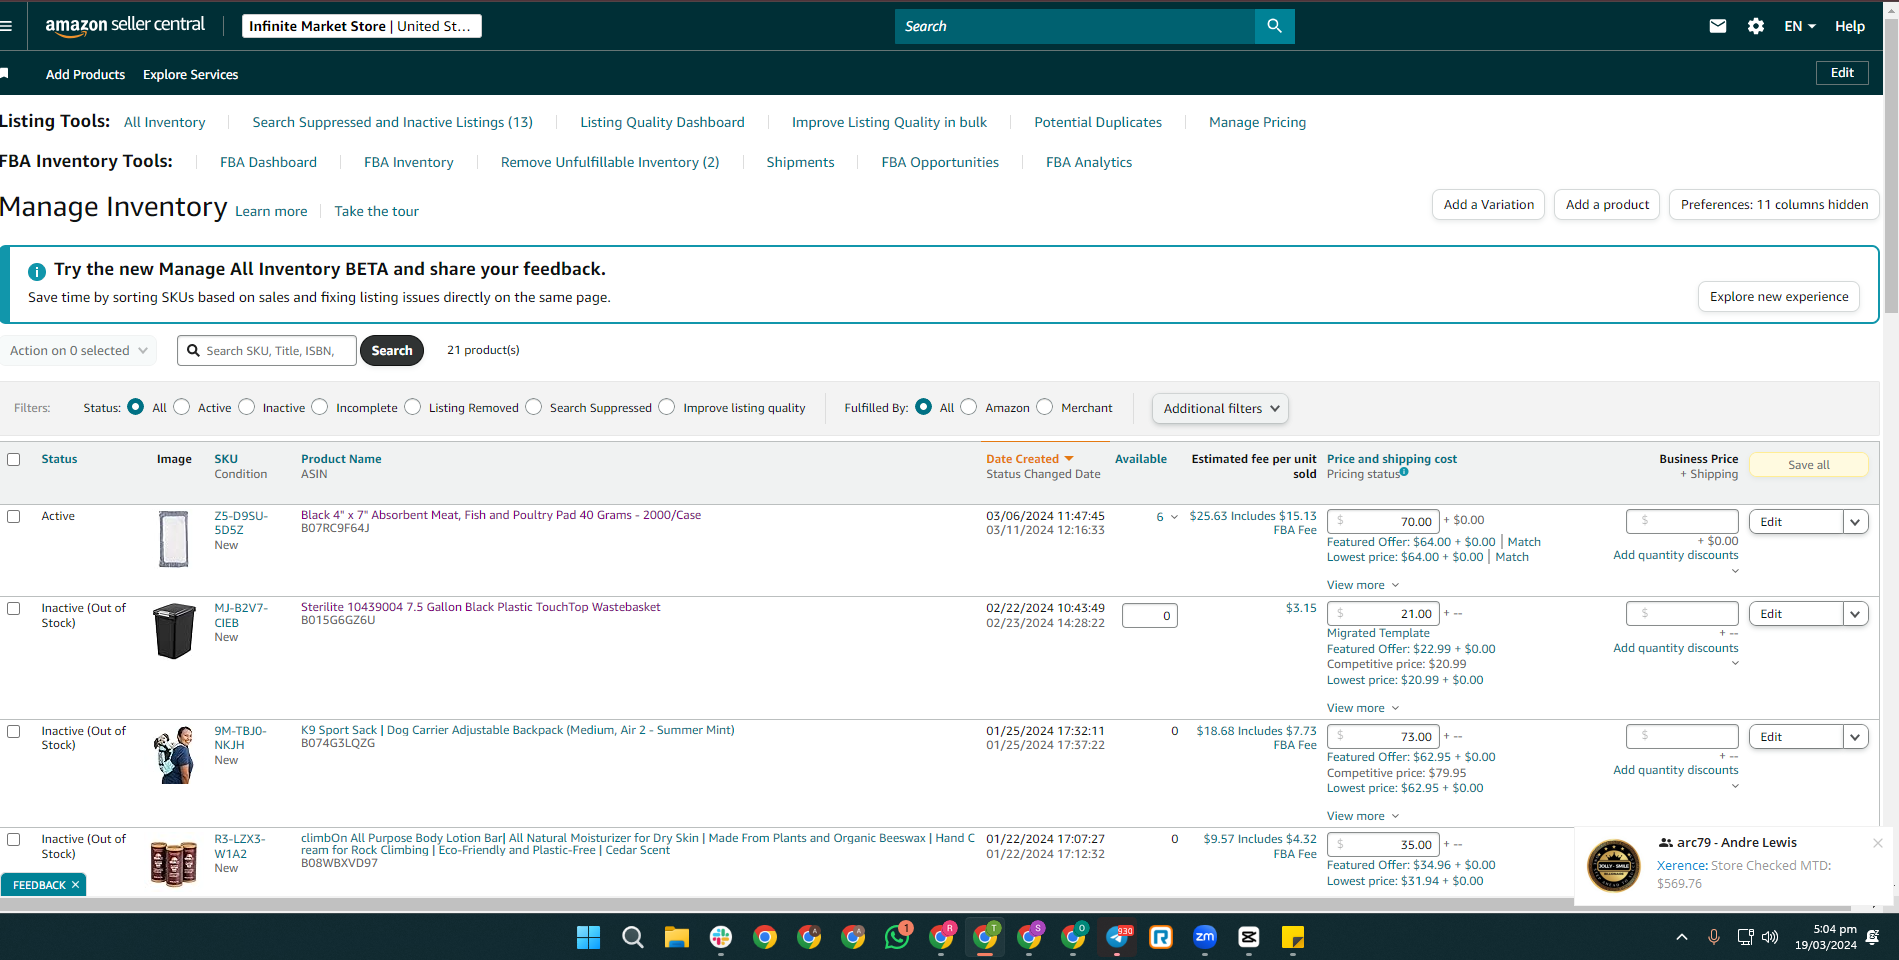
Task: Expand available quantity chevron showing 6
Action: [x=1174, y=517]
